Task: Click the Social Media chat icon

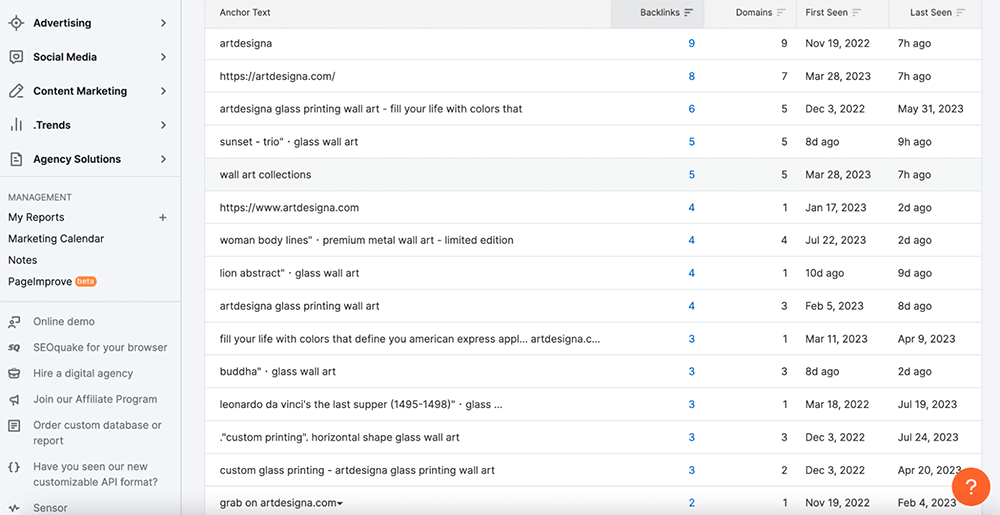Action: (x=17, y=57)
